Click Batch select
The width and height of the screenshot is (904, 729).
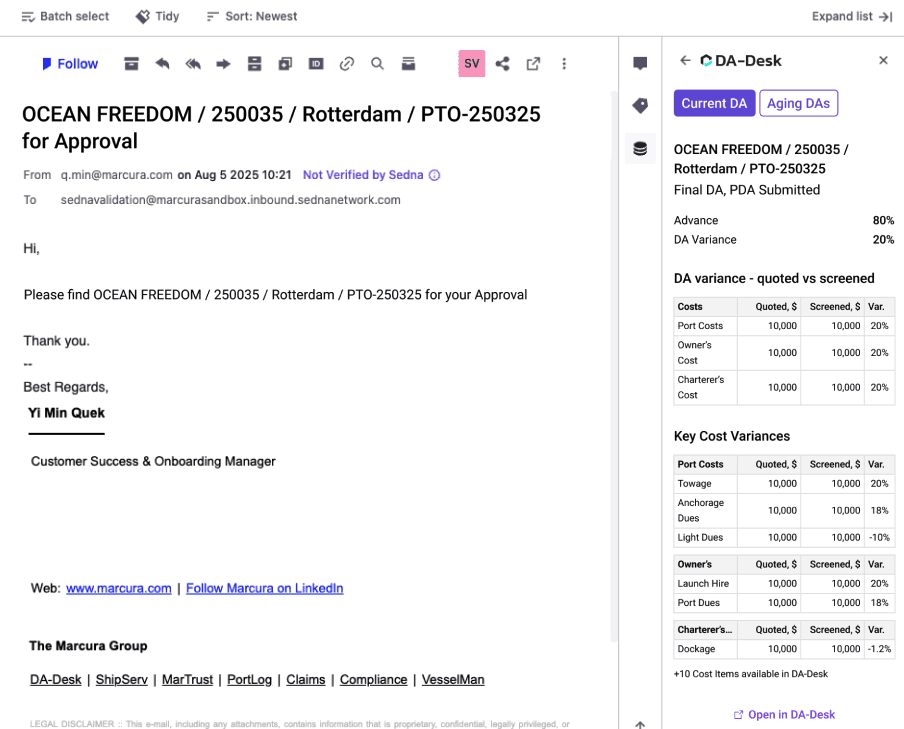(65, 16)
